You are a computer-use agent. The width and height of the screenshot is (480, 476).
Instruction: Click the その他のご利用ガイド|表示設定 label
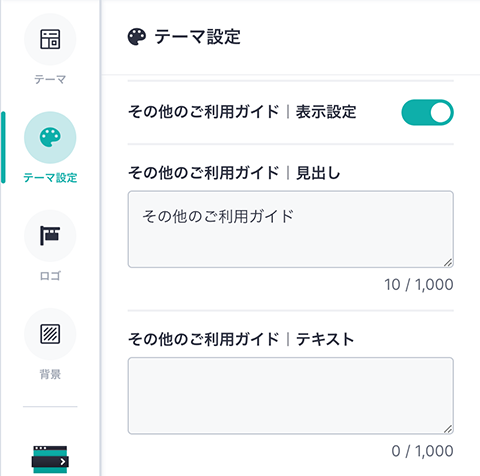click(242, 112)
